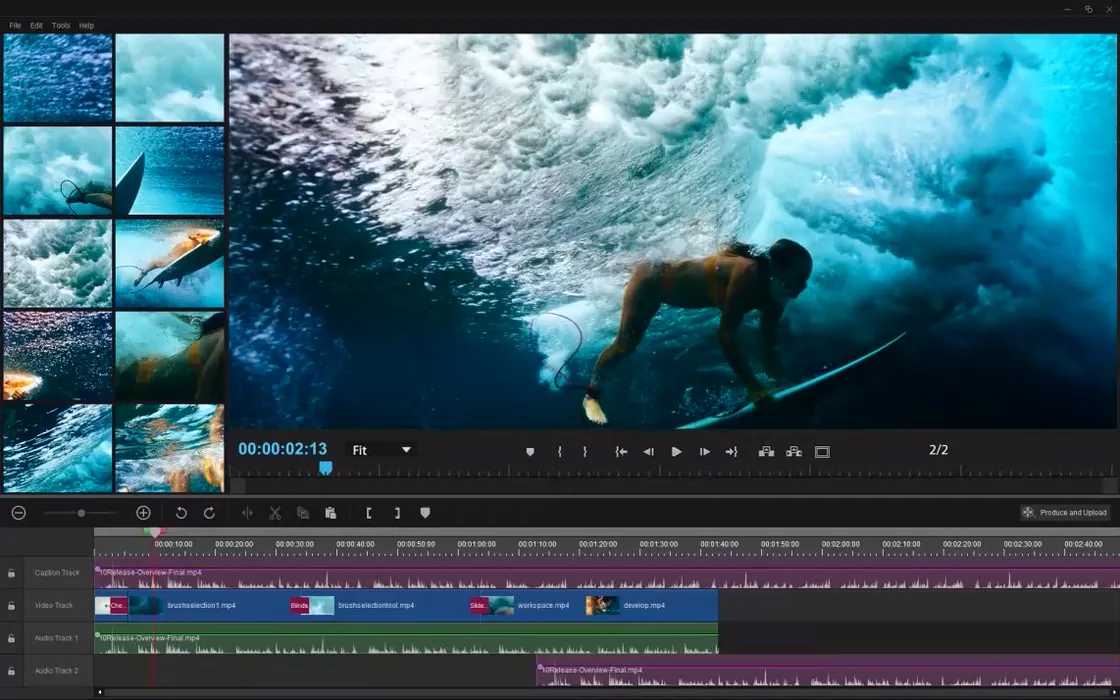The width and height of the screenshot is (1120, 700).
Task: Click the zoom out minus icon
Action: (18, 513)
